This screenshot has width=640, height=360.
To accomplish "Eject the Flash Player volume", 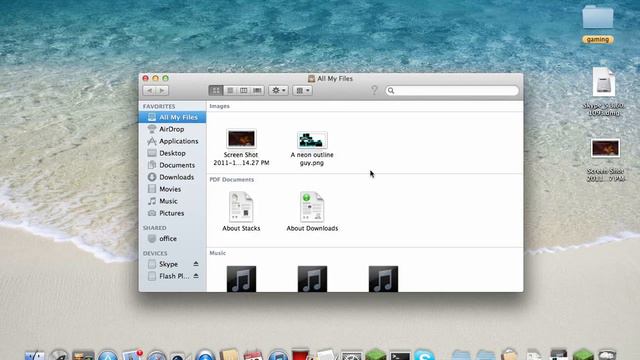I will (x=196, y=276).
